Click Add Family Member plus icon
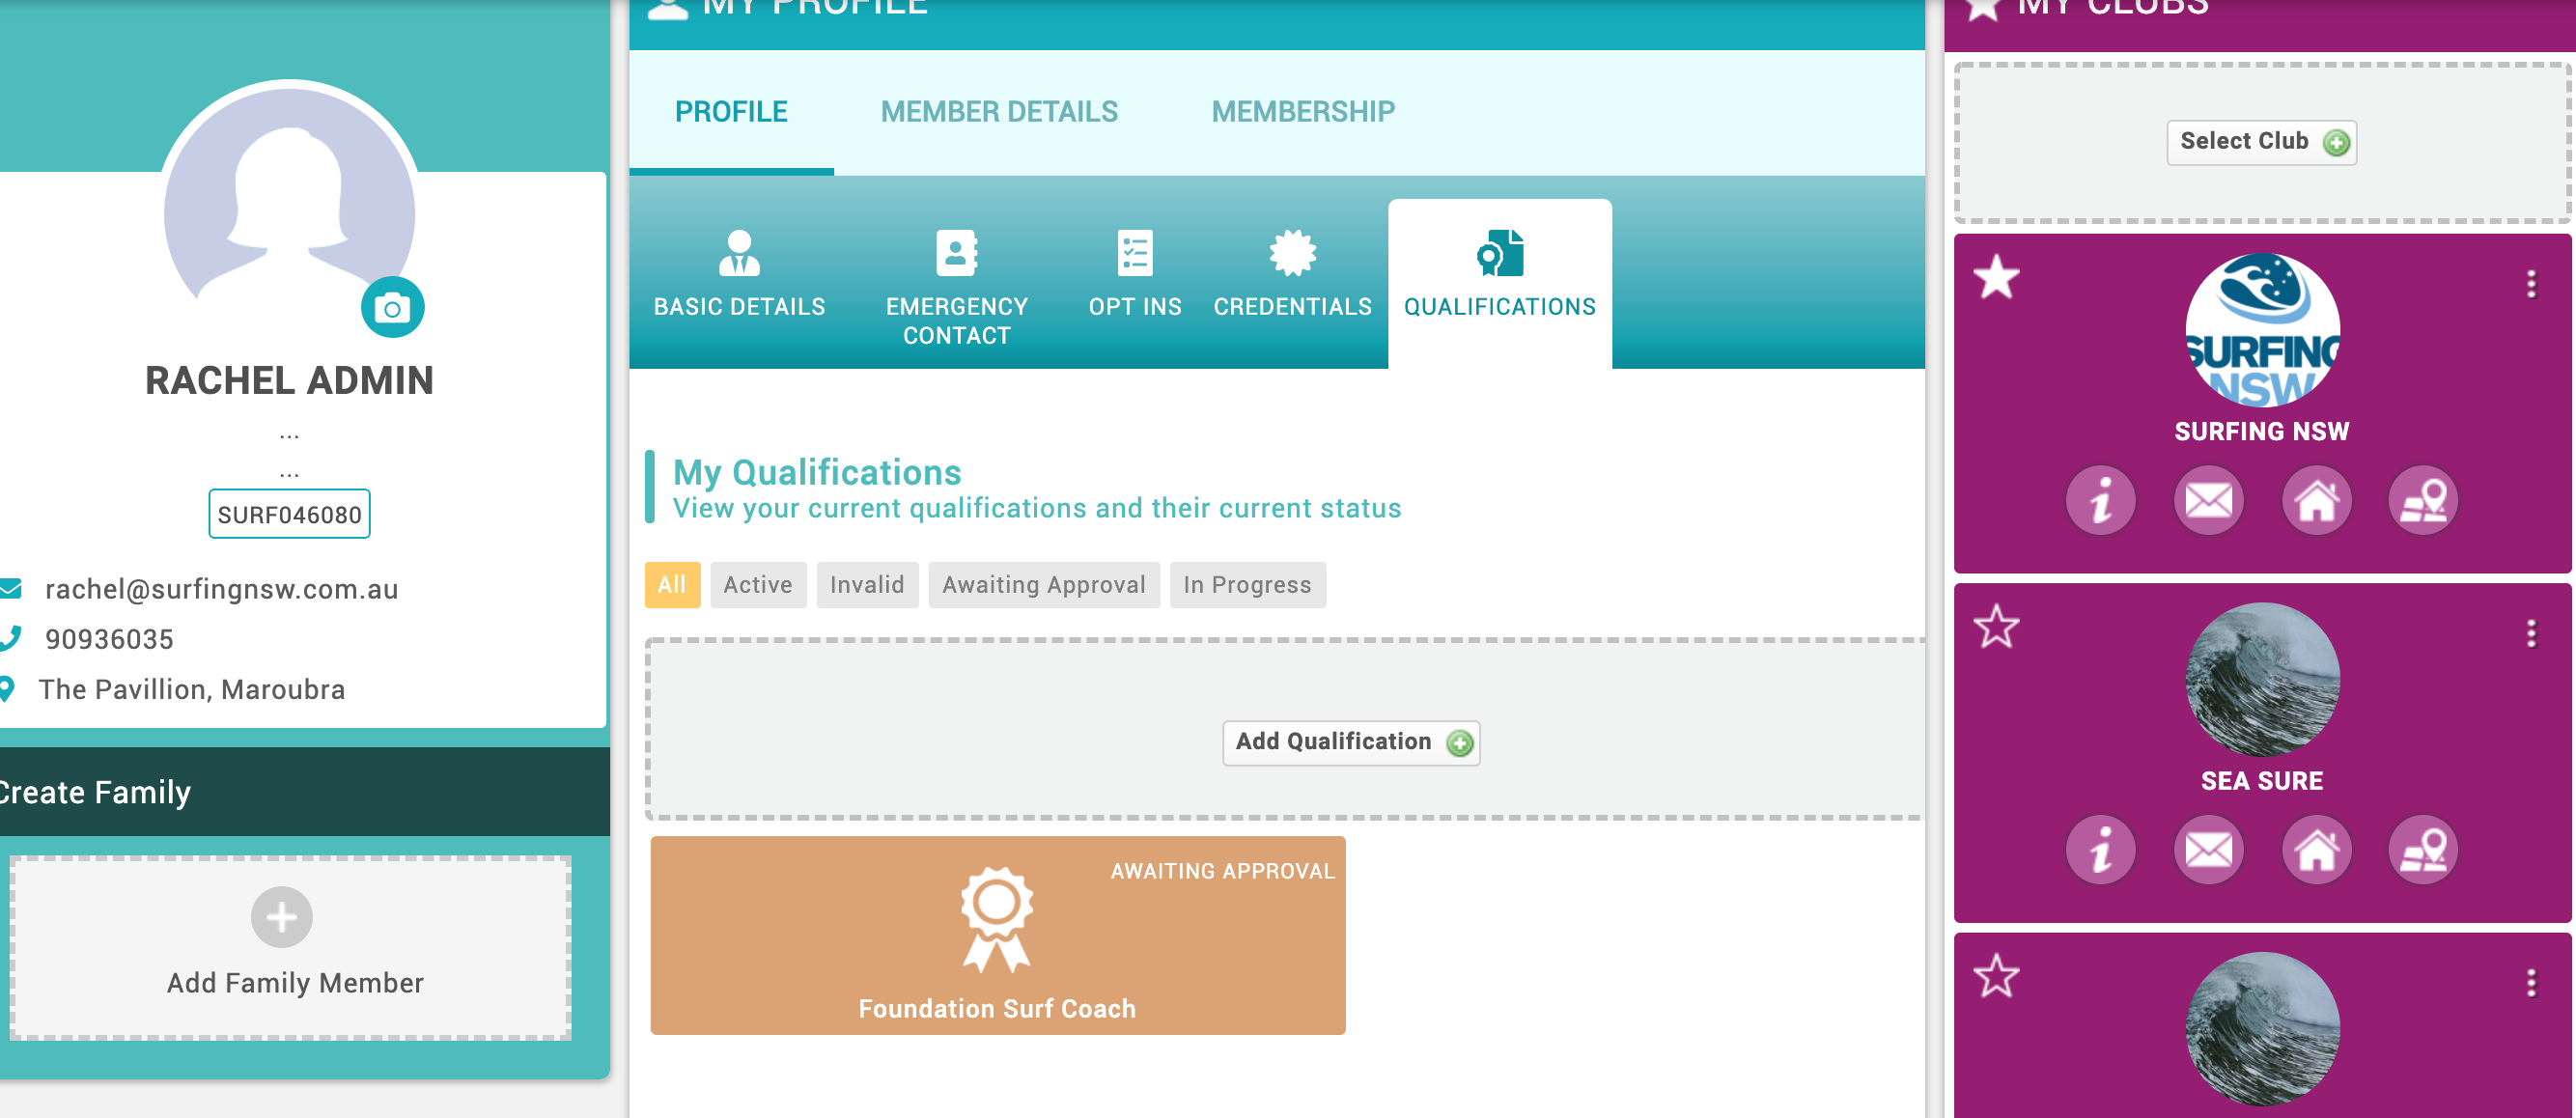2576x1118 pixels. (281, 917)
